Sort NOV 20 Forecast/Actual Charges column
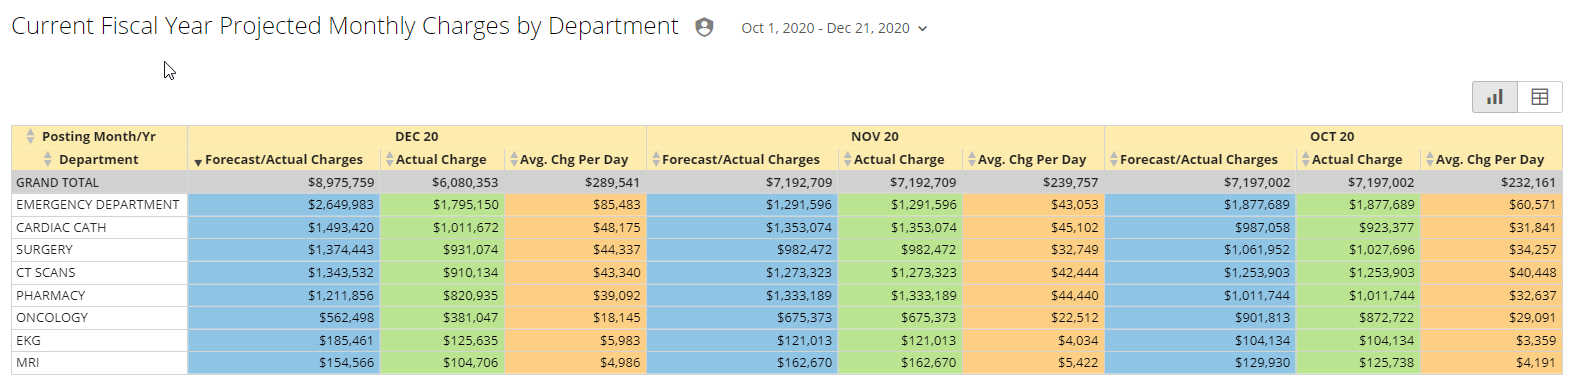The width and height of the screenshot is (1572, 387). pos(656,159)
